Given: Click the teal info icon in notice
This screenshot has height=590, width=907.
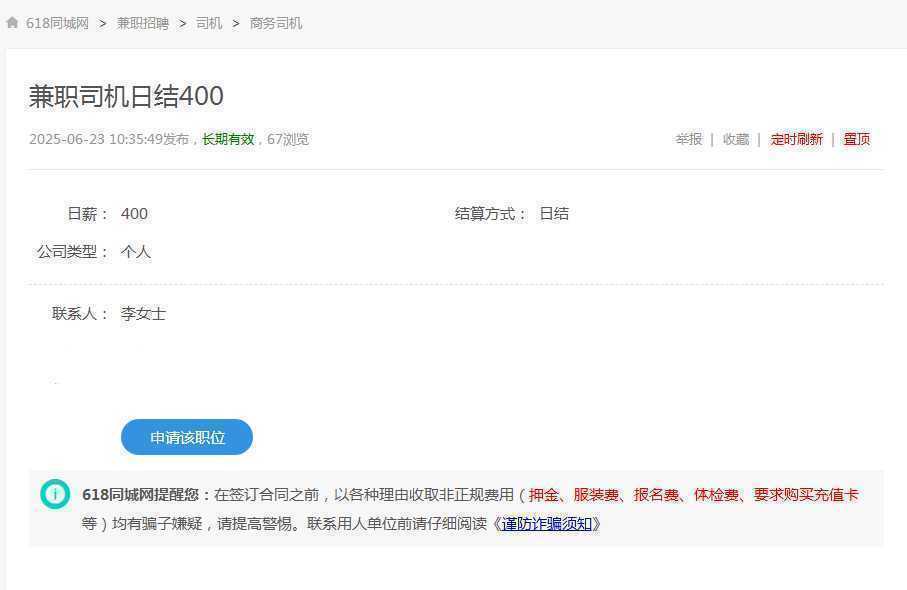Looking at the screenshot, I should click(x=55, y=494).
